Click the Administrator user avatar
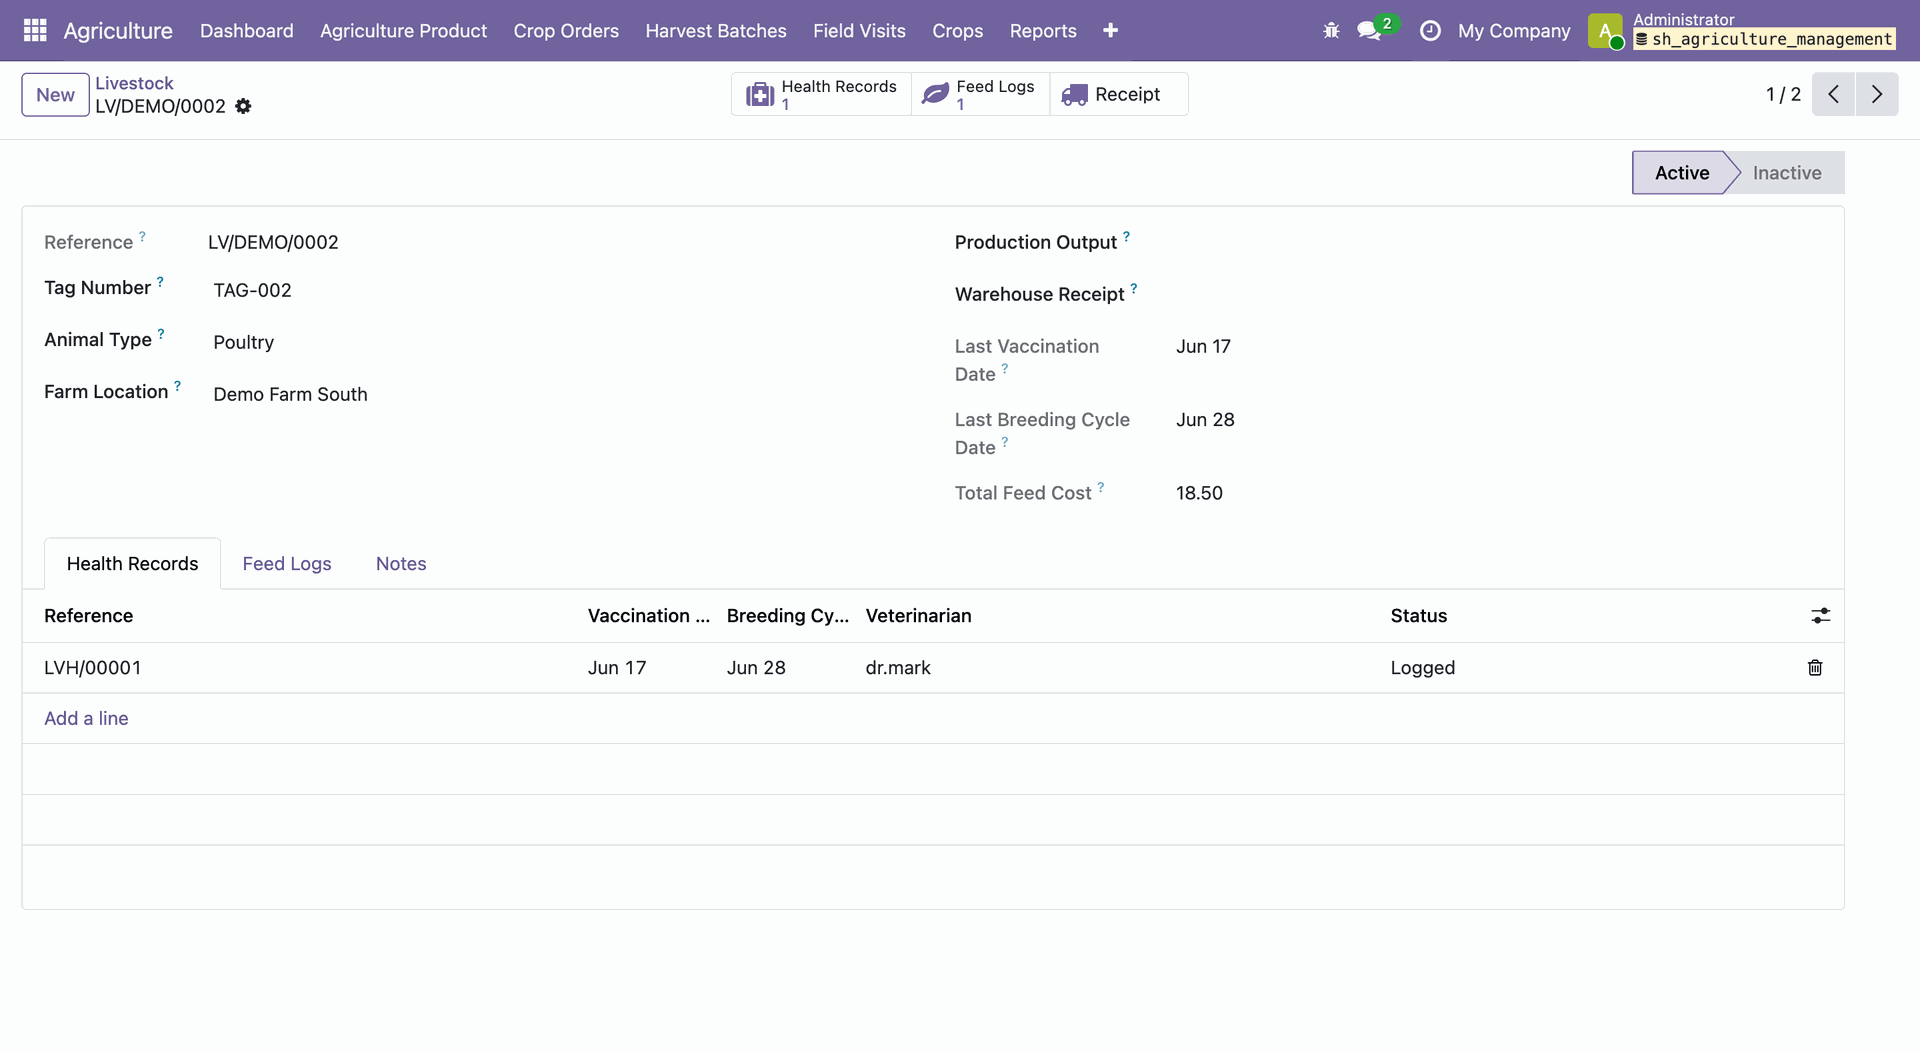 (1605, 31)
